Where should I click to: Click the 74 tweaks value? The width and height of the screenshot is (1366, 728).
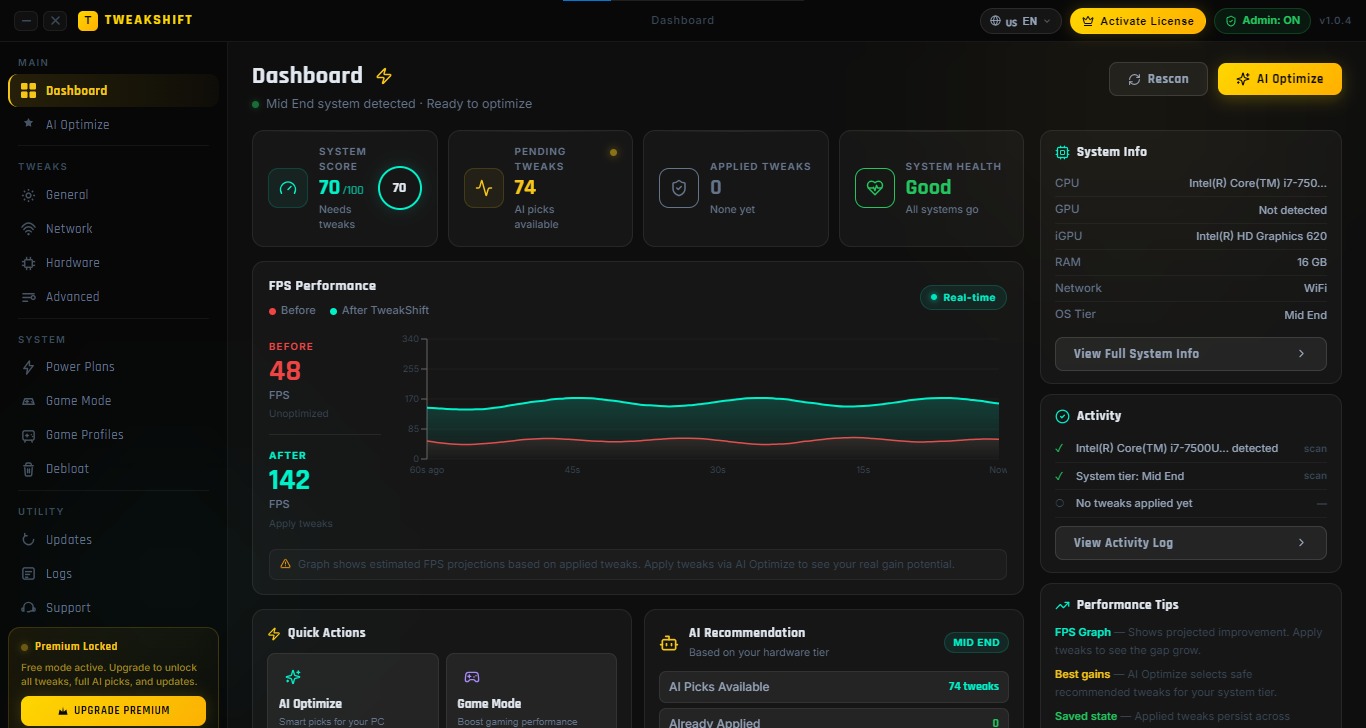point(974,687)
